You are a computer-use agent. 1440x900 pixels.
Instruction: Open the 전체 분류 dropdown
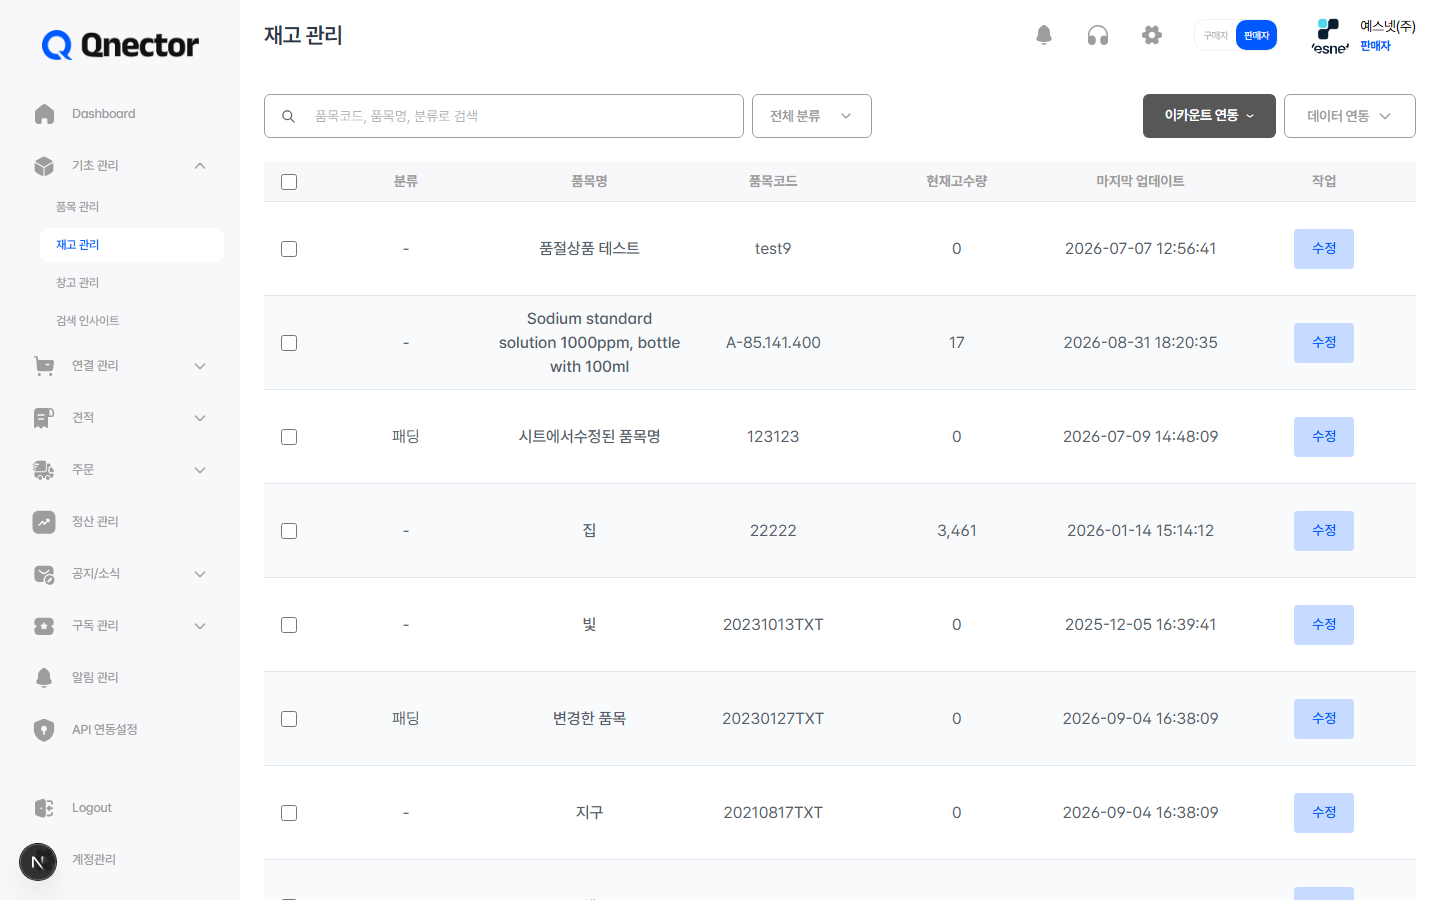pos(812,116)
